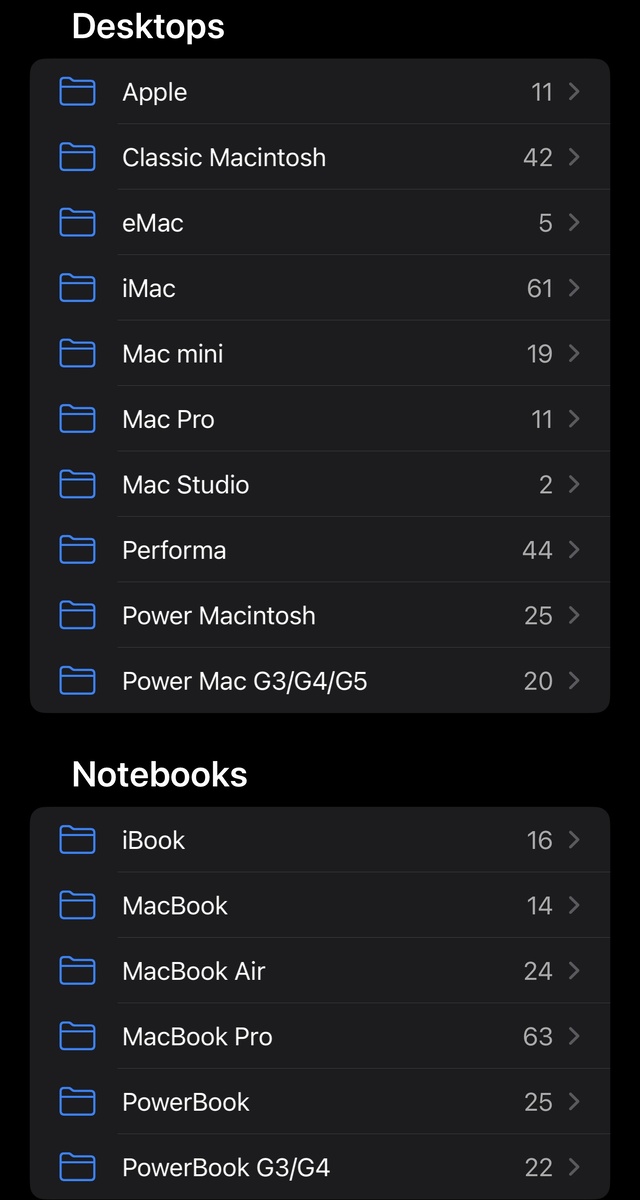Open the Mac Pro category
Screen dimensions: 640x1200
point(320,419)
